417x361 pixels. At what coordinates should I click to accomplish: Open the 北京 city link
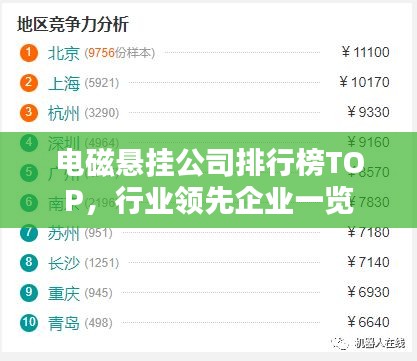64,53
